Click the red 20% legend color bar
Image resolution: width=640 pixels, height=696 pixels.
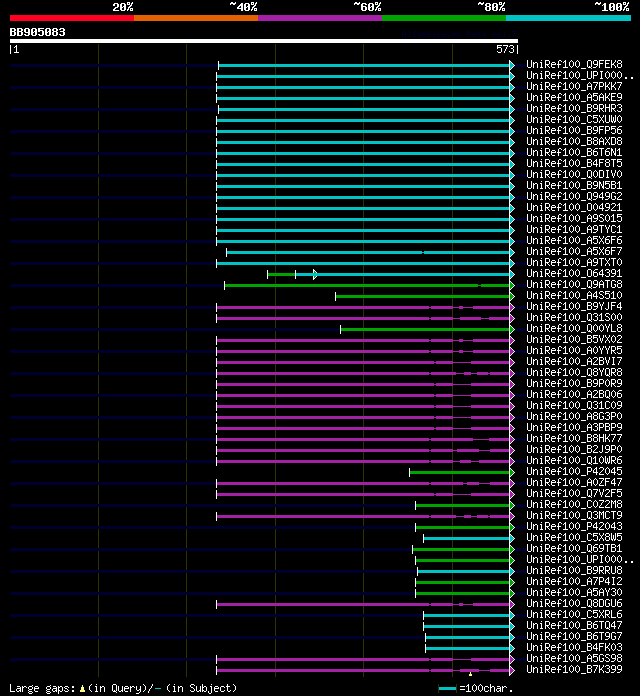(x=72, y=18)
